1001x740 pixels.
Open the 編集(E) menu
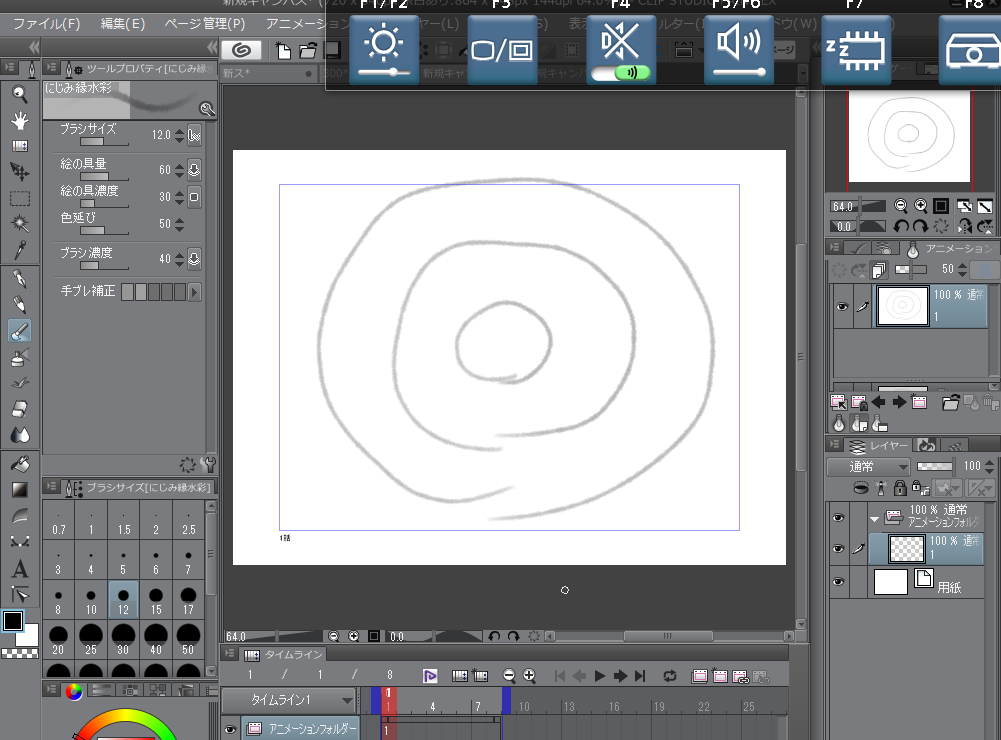123,23
